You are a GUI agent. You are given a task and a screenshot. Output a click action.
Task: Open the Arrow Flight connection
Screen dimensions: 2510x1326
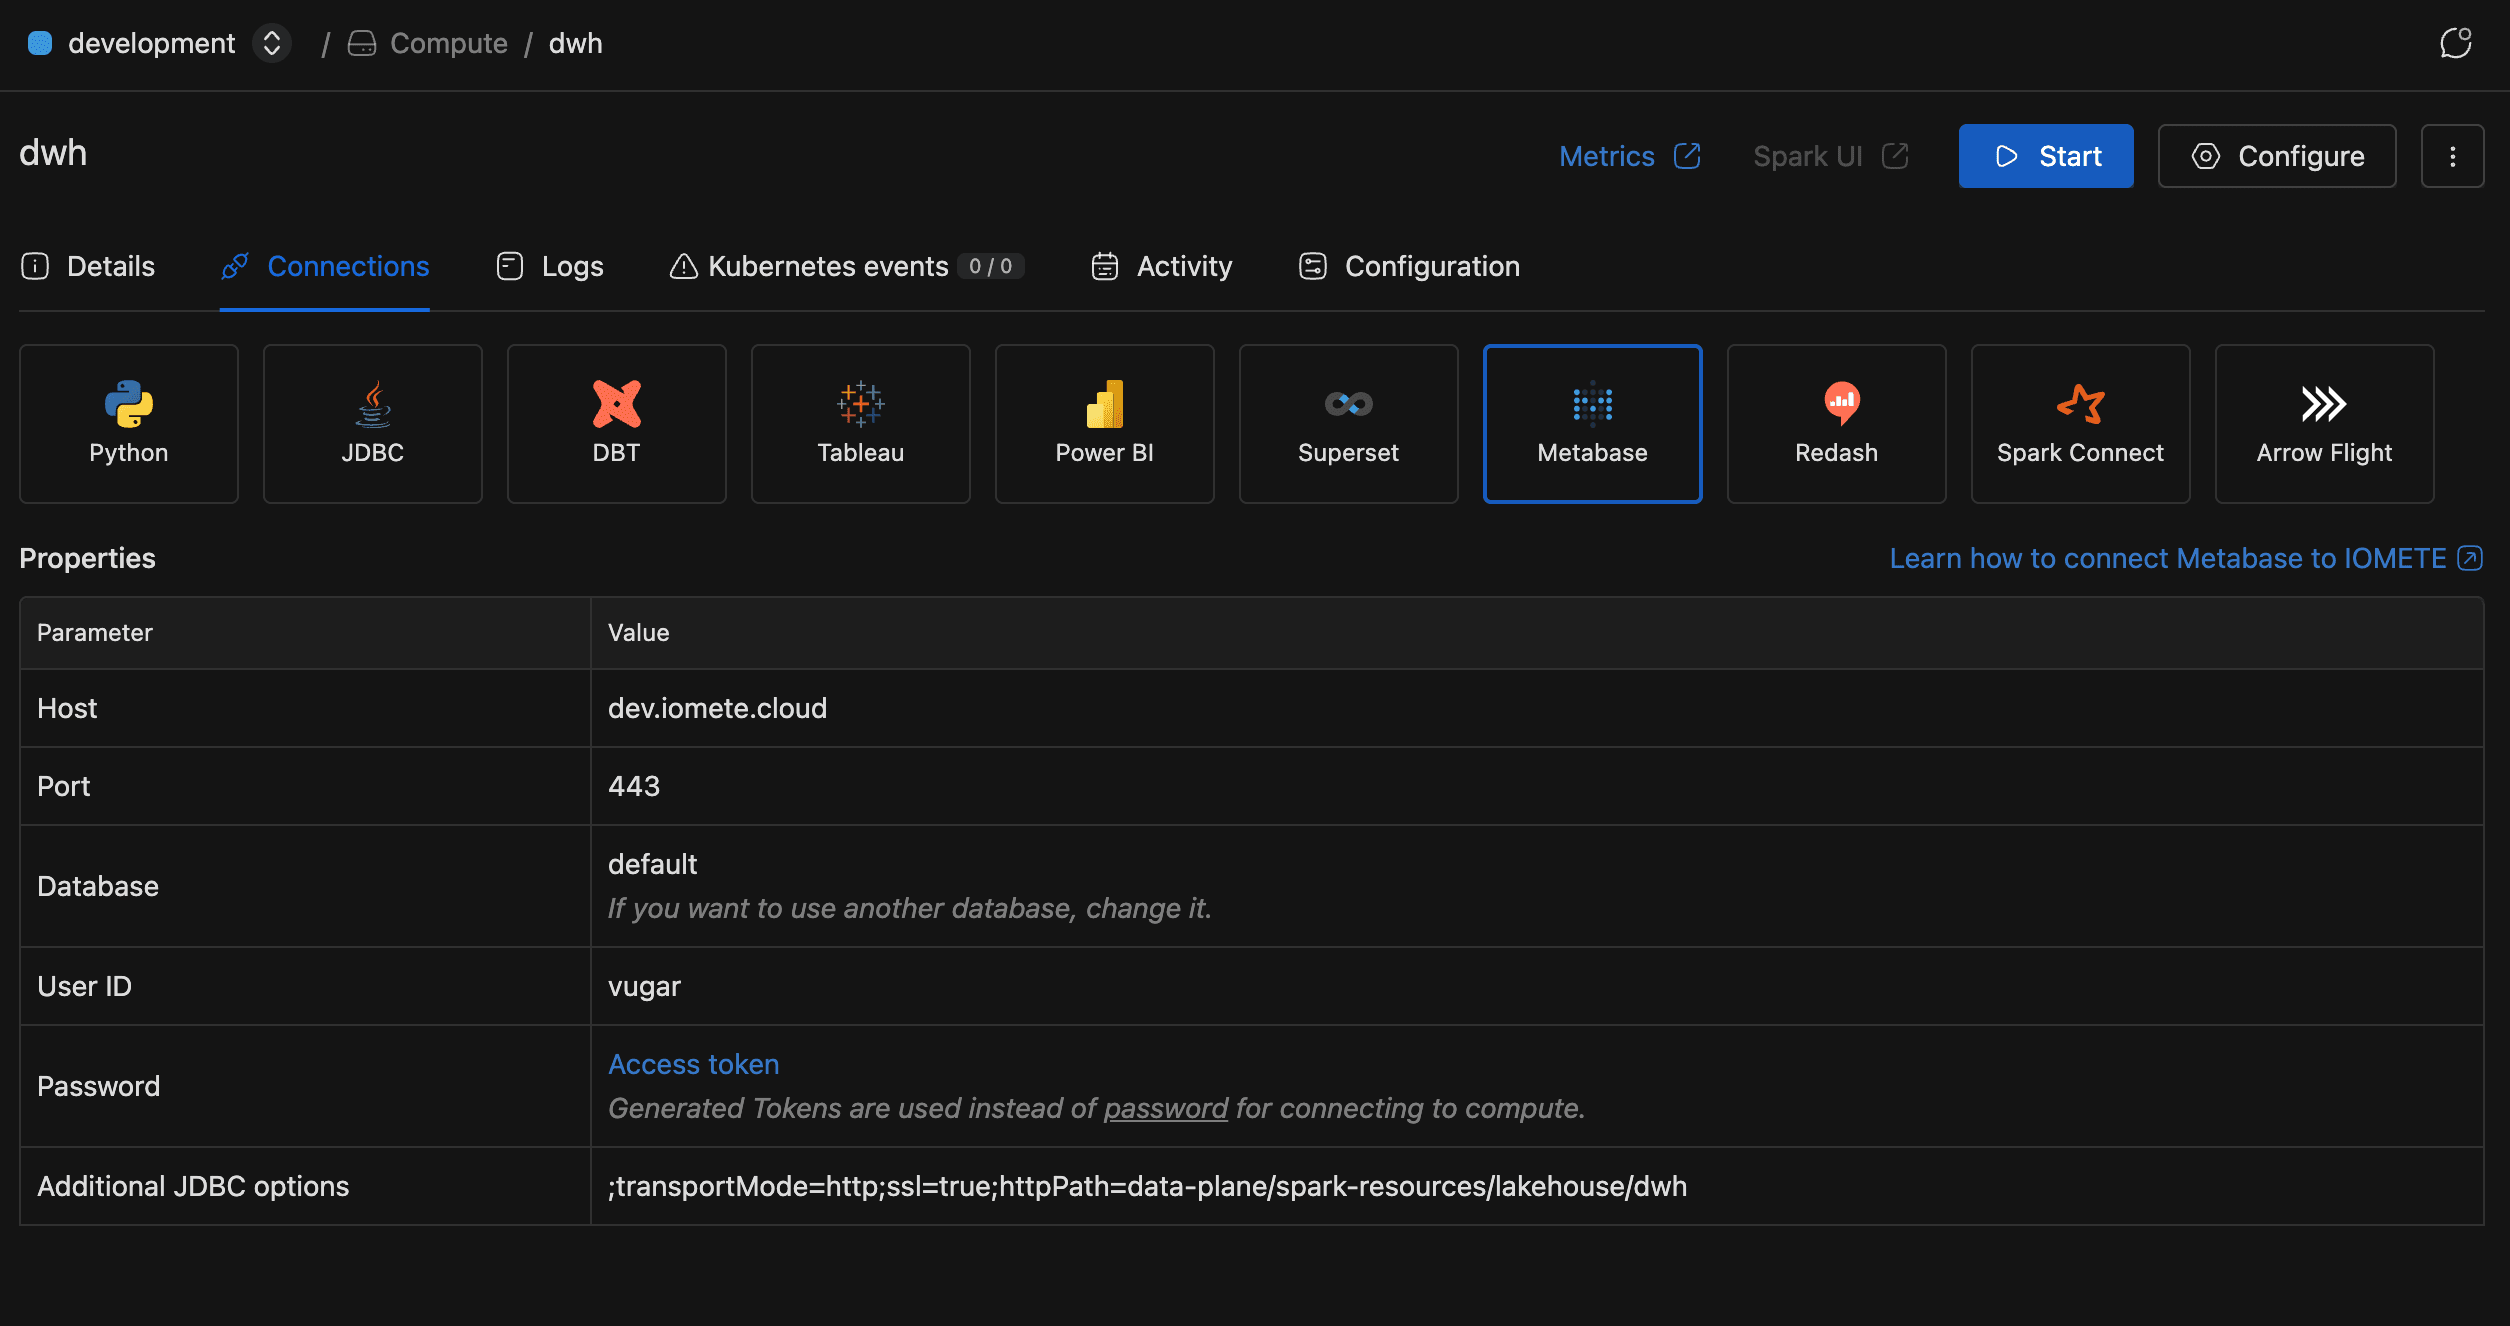pyautogui.click(x=2324, y=423)
